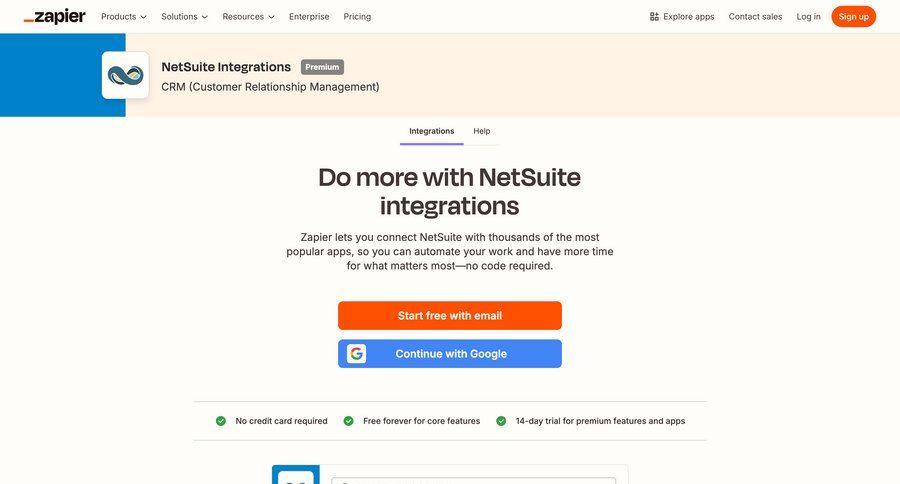
Task: Open Explore apps
Action: [x=682, y=17]
